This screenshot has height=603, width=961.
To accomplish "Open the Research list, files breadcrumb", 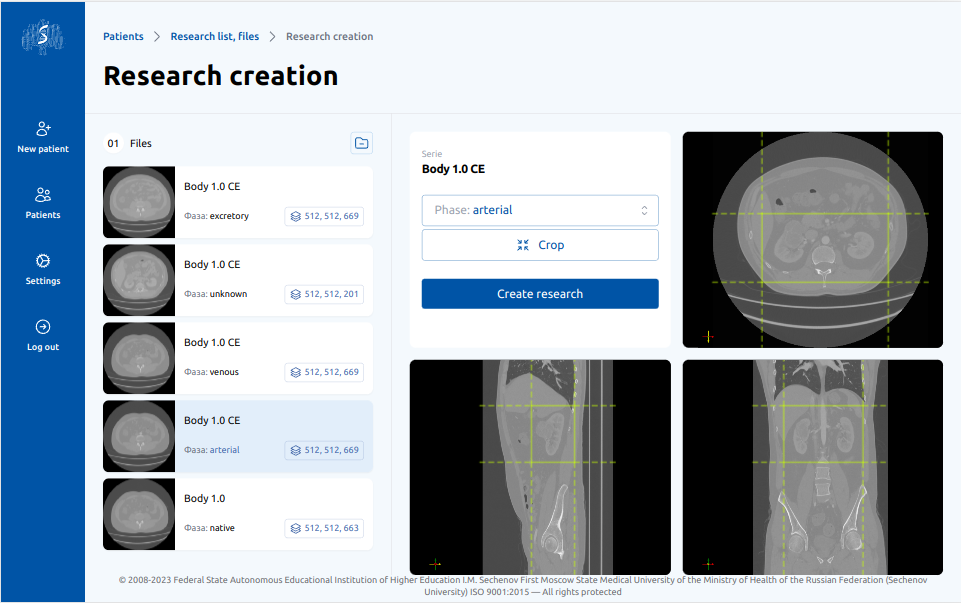I will pyautogui.click(x=214, y=37).
